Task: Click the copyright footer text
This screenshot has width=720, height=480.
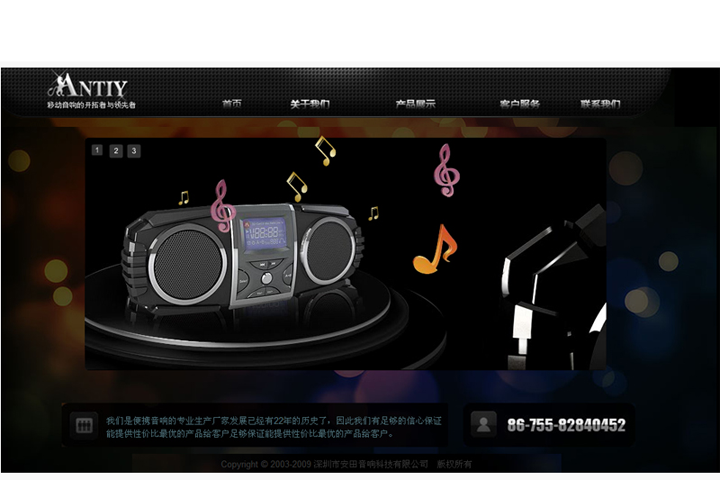Action: [345, 465]
